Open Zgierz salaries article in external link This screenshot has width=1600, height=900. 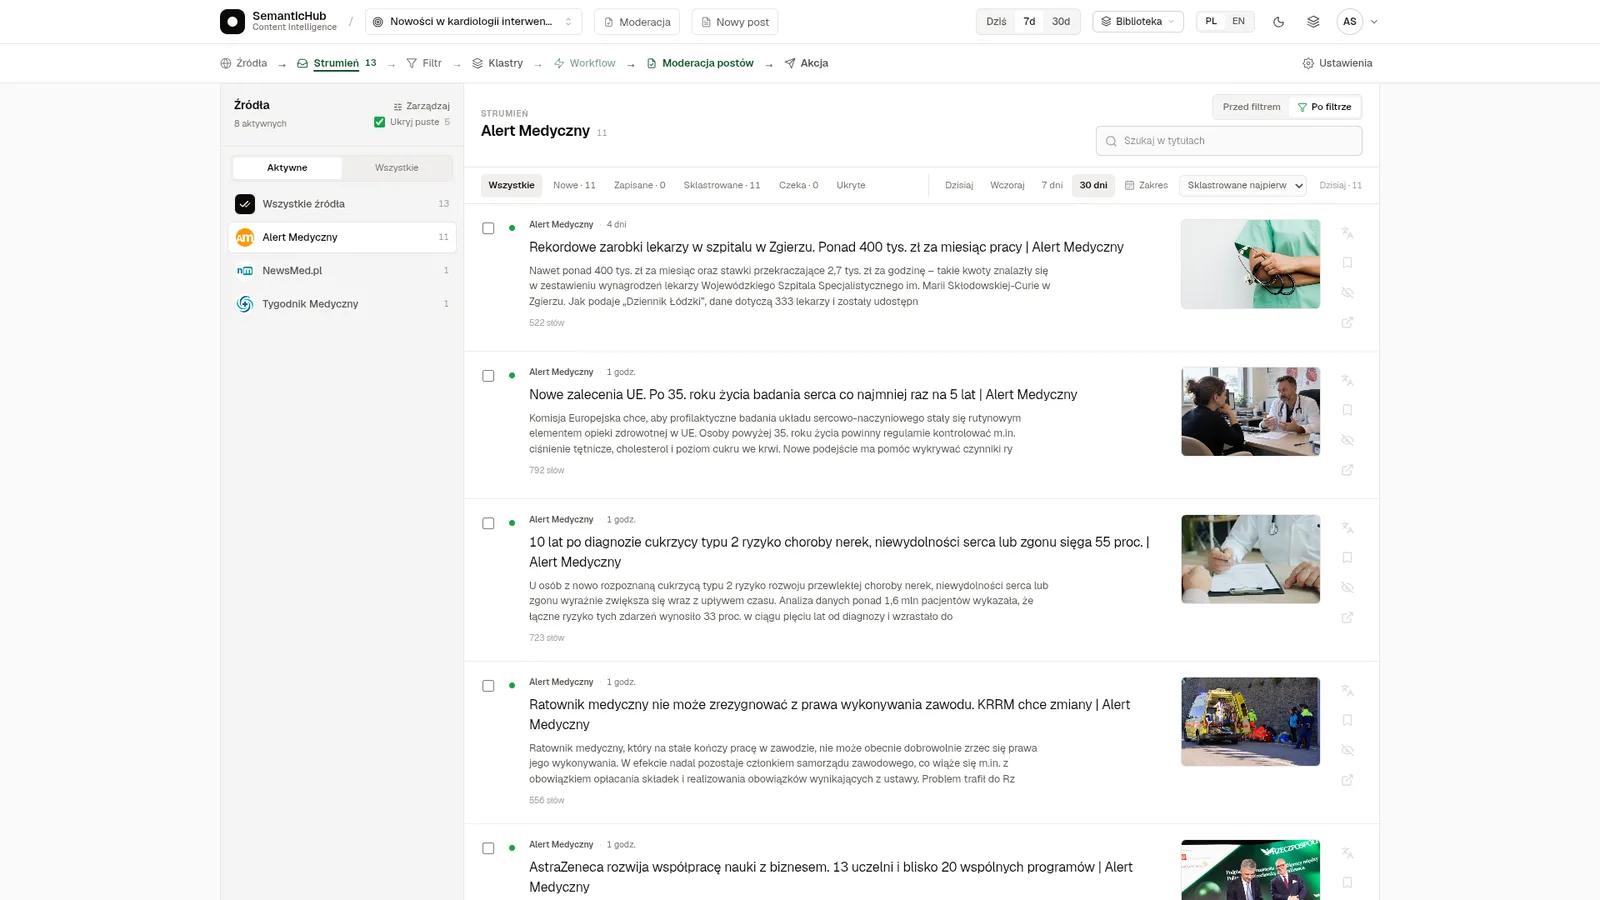[x=1347, y=322]
